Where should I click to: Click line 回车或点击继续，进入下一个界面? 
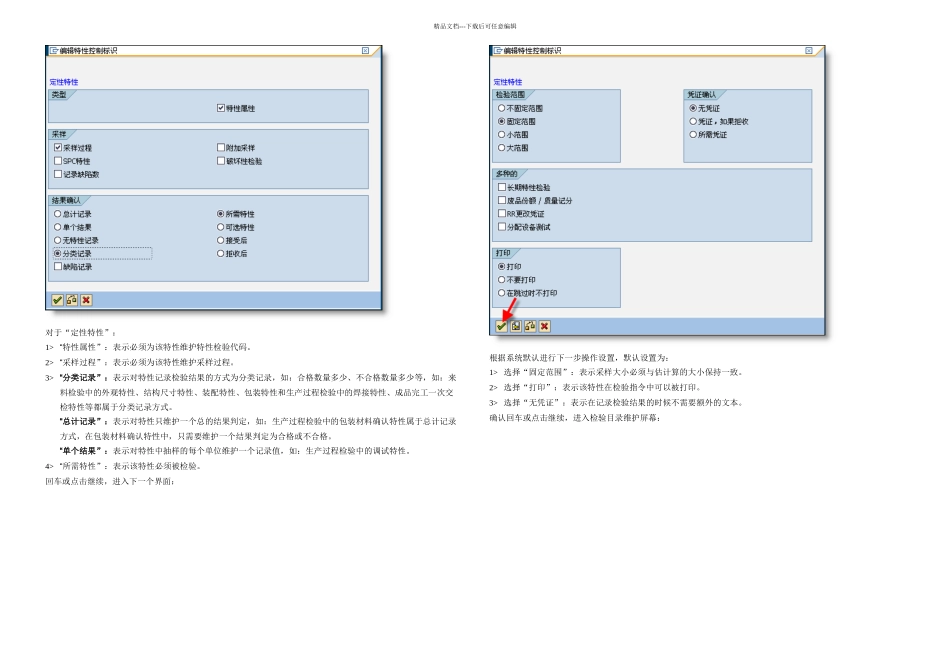[110, 481]
